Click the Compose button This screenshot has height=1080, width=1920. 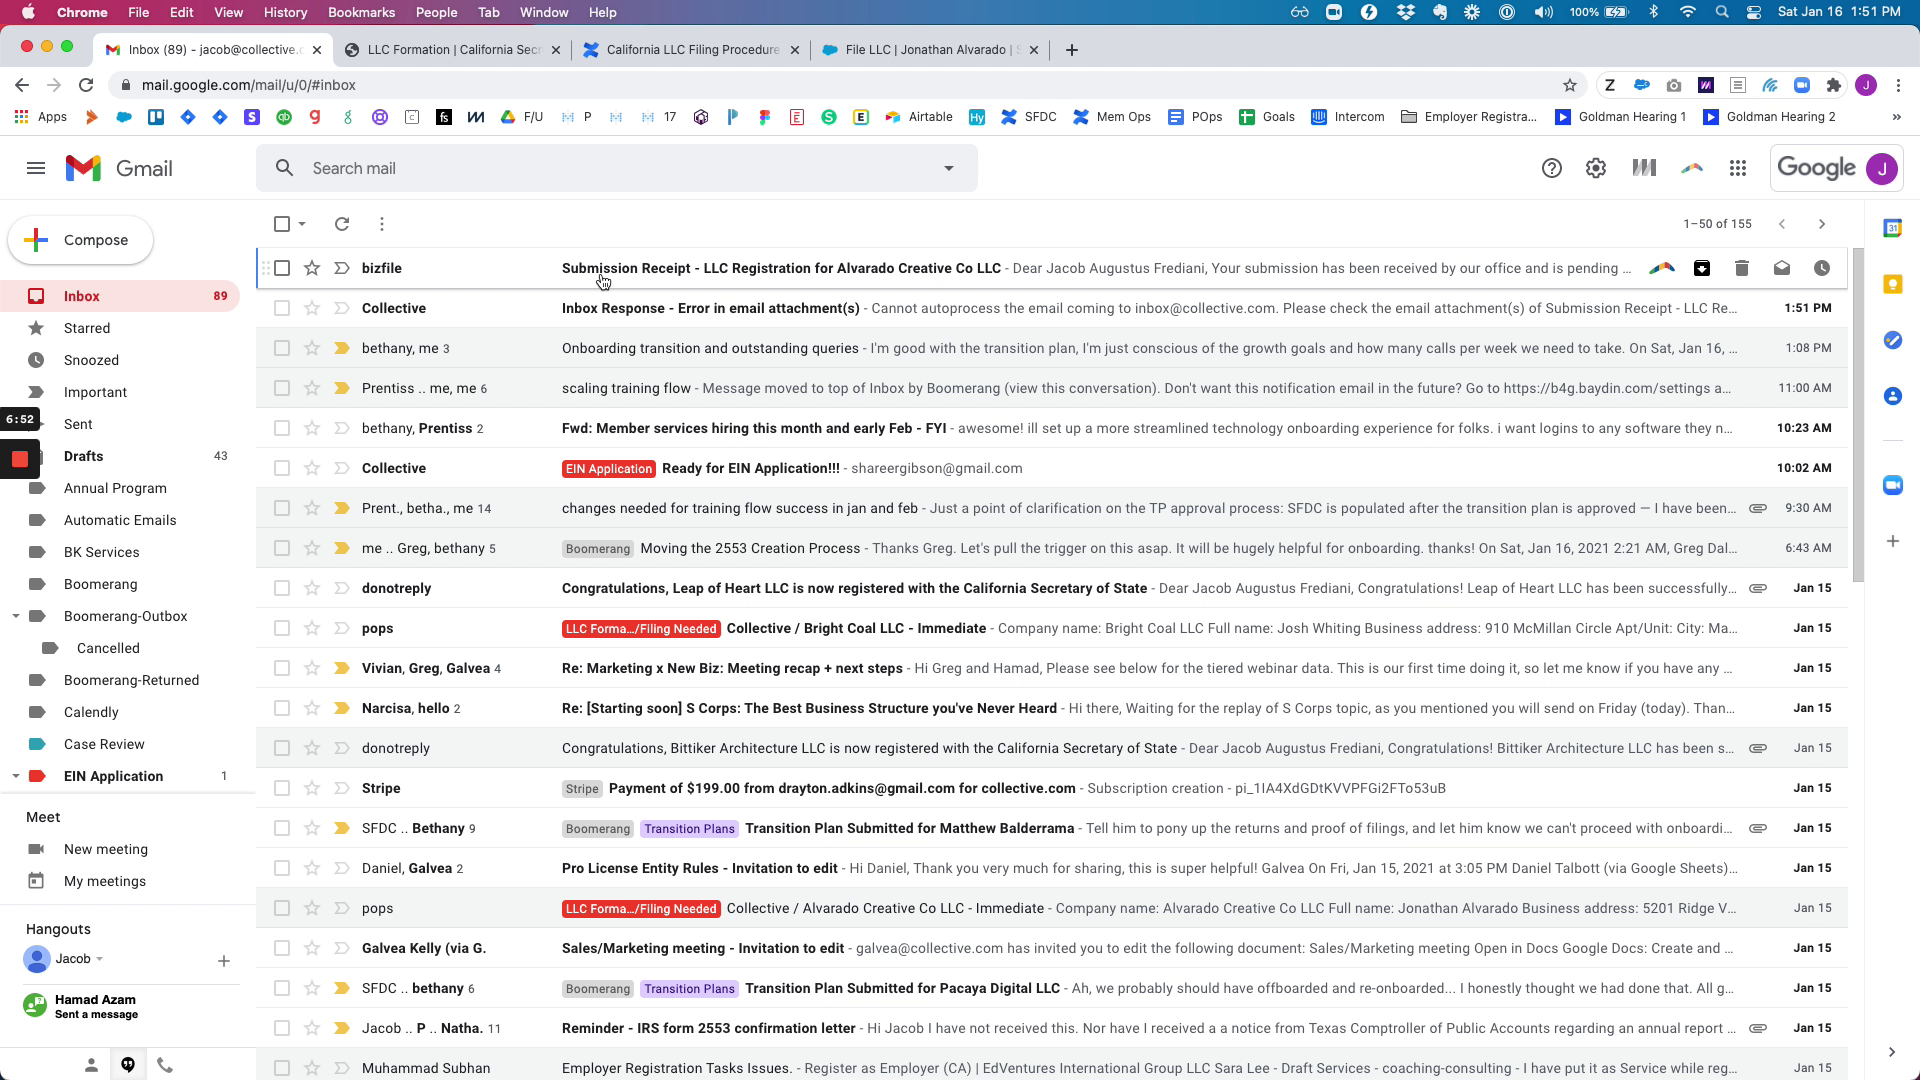pos(81,240)
